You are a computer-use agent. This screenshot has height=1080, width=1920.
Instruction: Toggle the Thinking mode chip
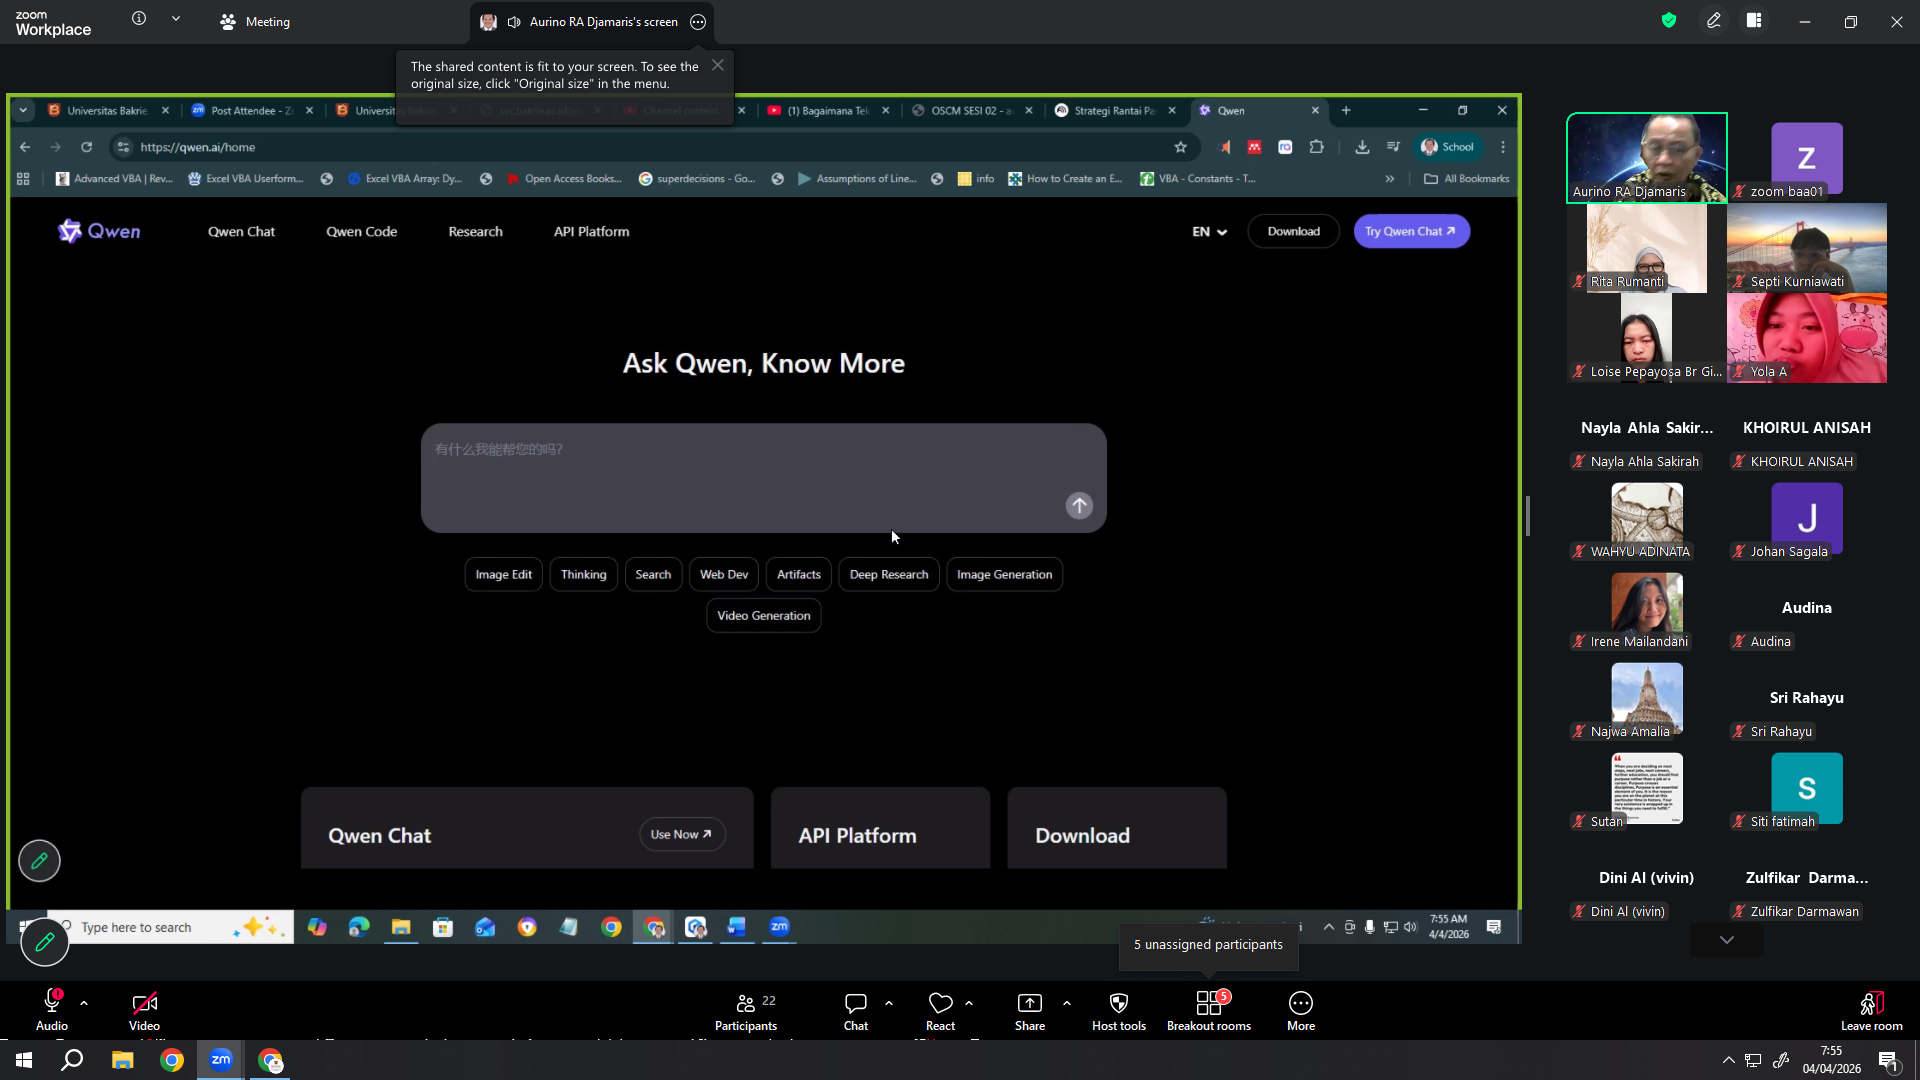coord(584,575)
